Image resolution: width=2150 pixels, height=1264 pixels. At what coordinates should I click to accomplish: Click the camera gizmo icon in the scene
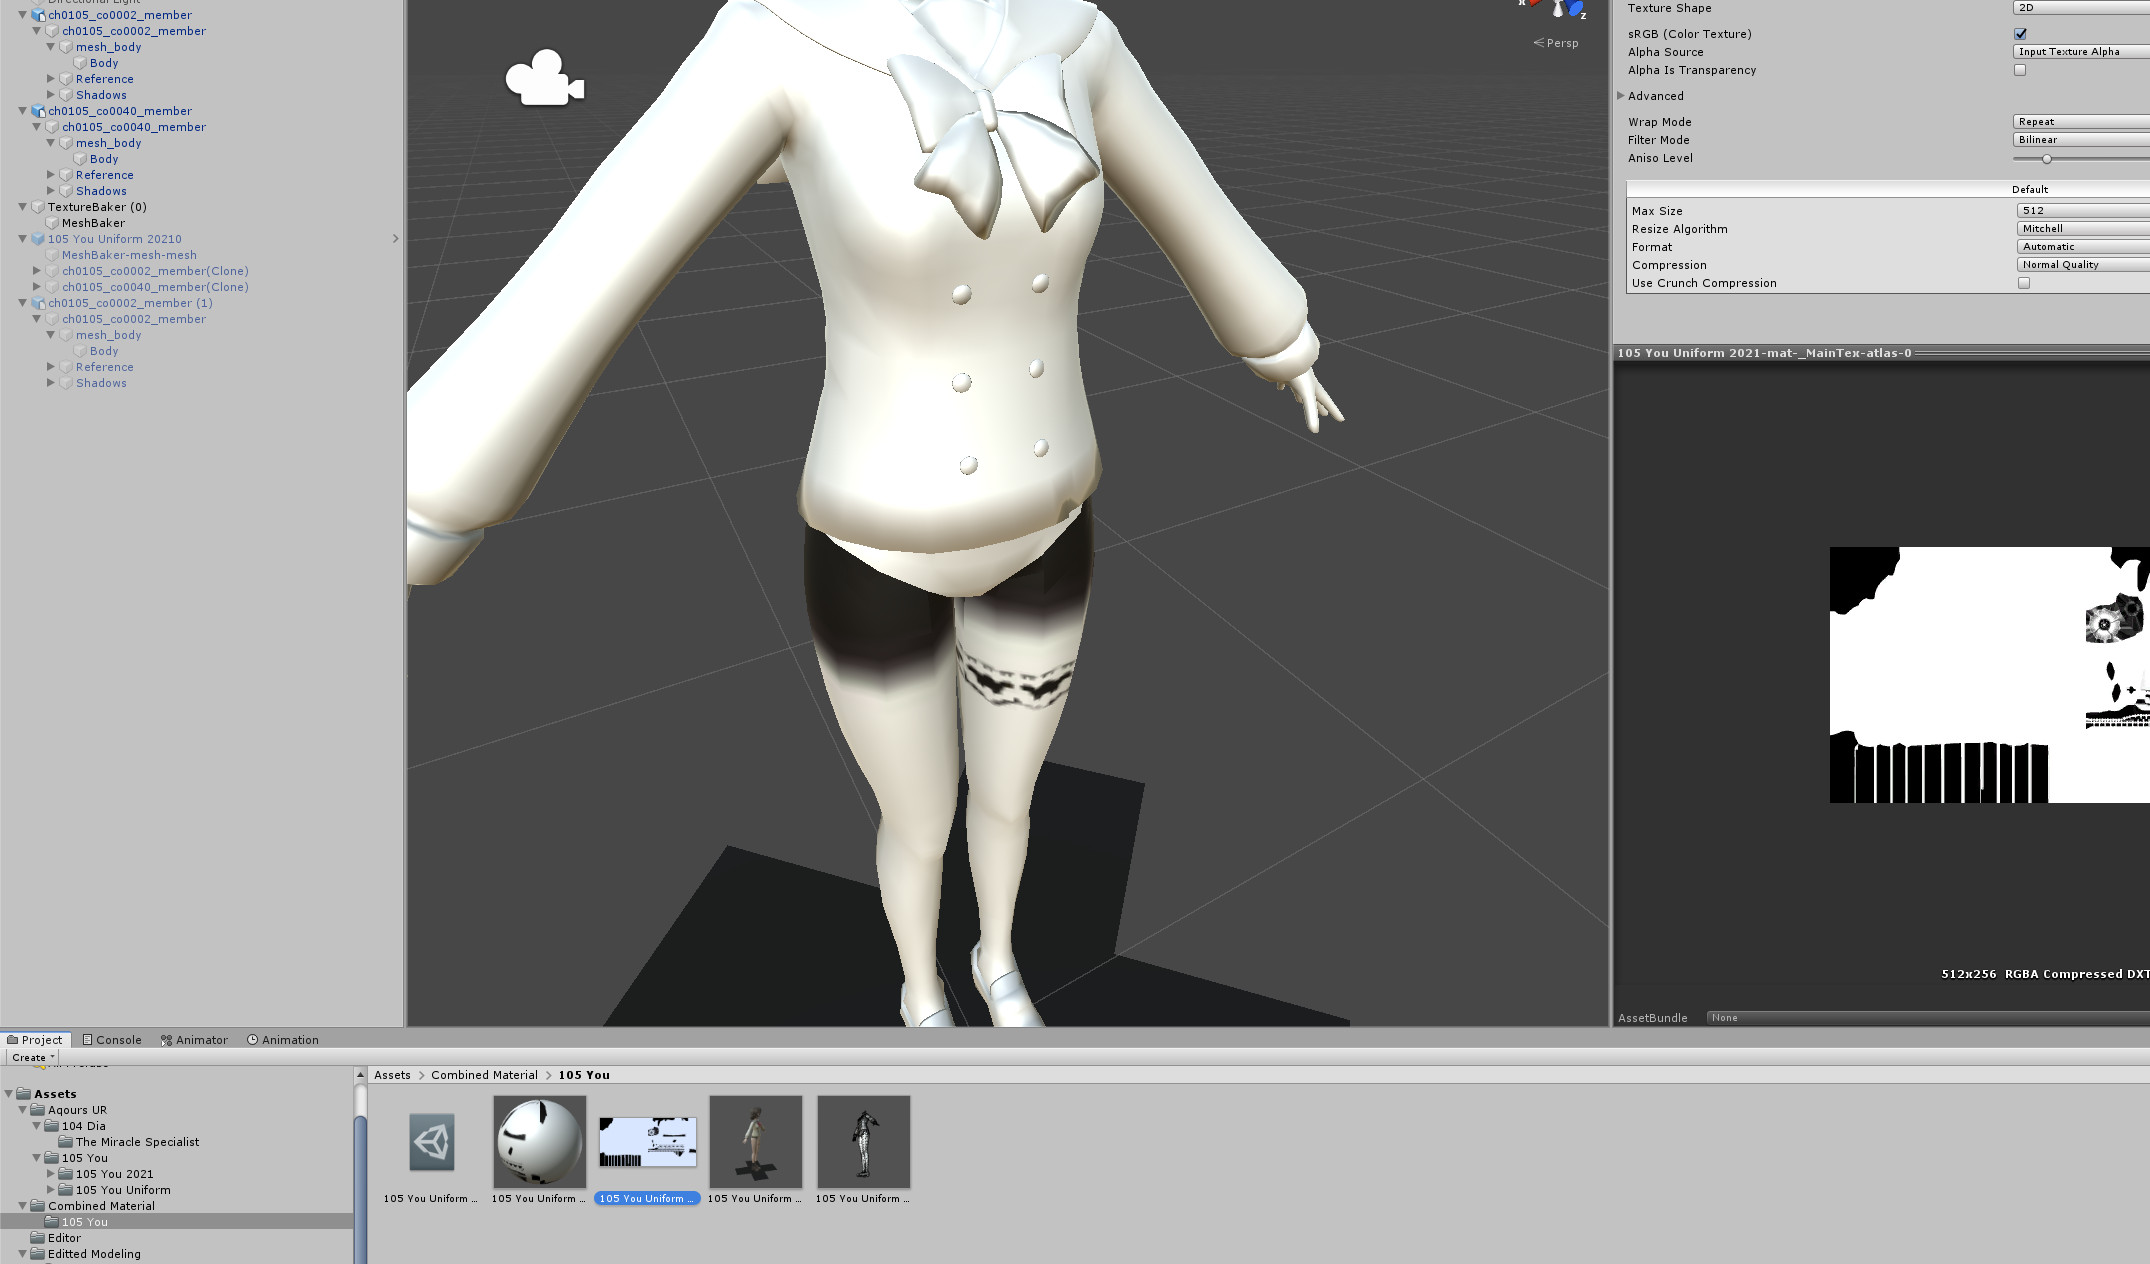544,79
